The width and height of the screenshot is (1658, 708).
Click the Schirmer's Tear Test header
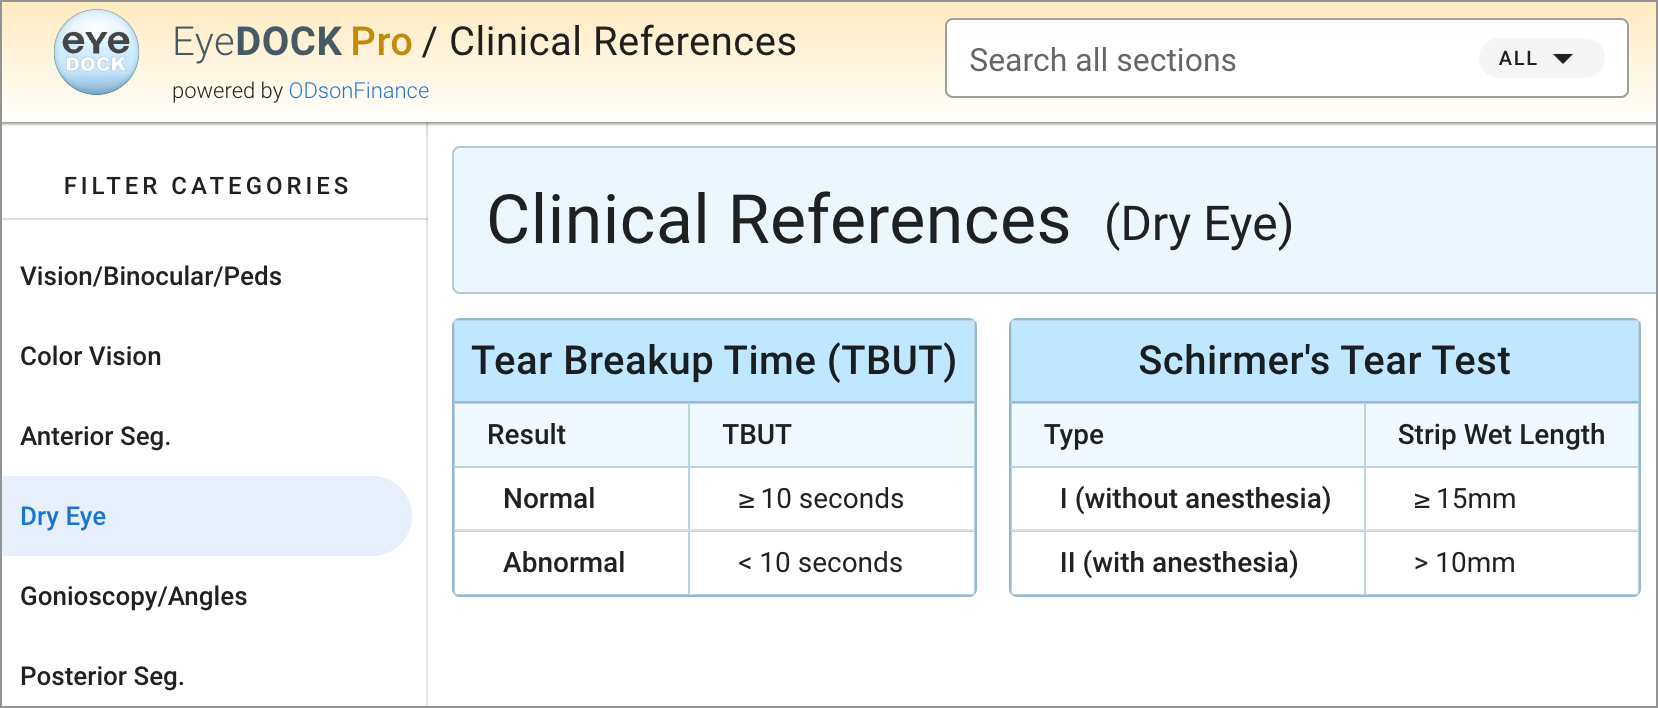tap(1324, 361)
